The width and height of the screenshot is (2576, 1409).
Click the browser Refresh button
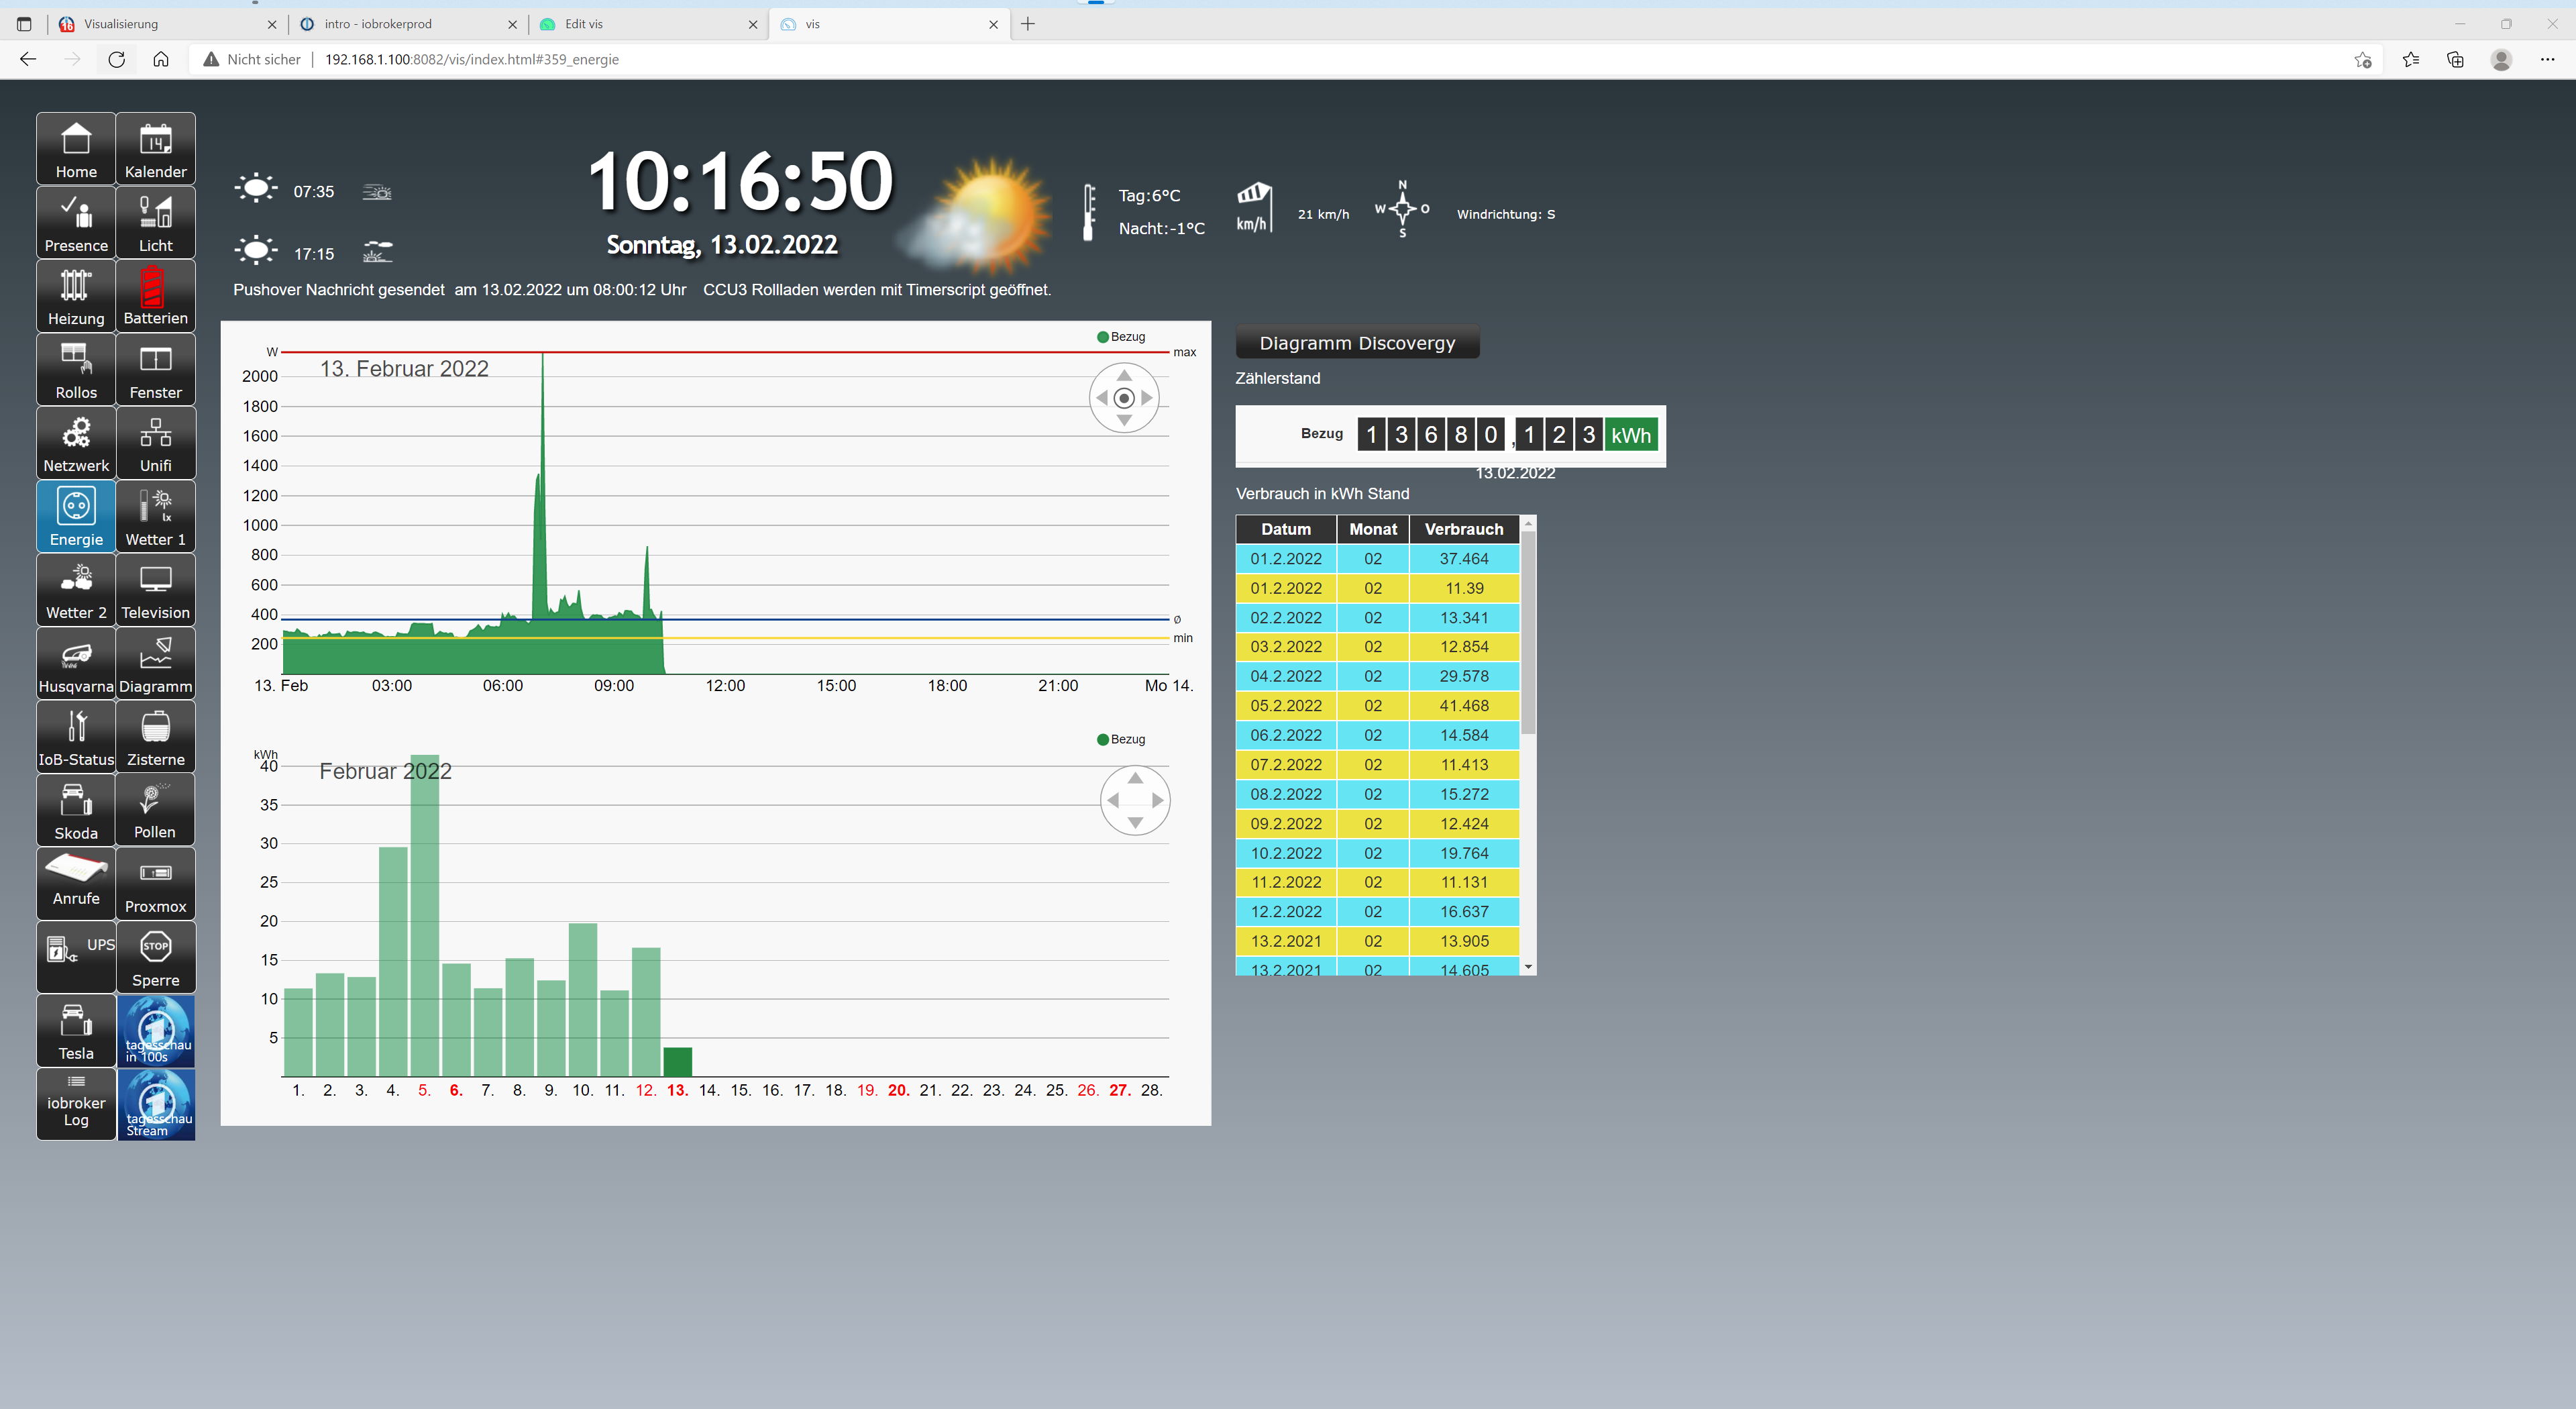(x=116, y=59)
